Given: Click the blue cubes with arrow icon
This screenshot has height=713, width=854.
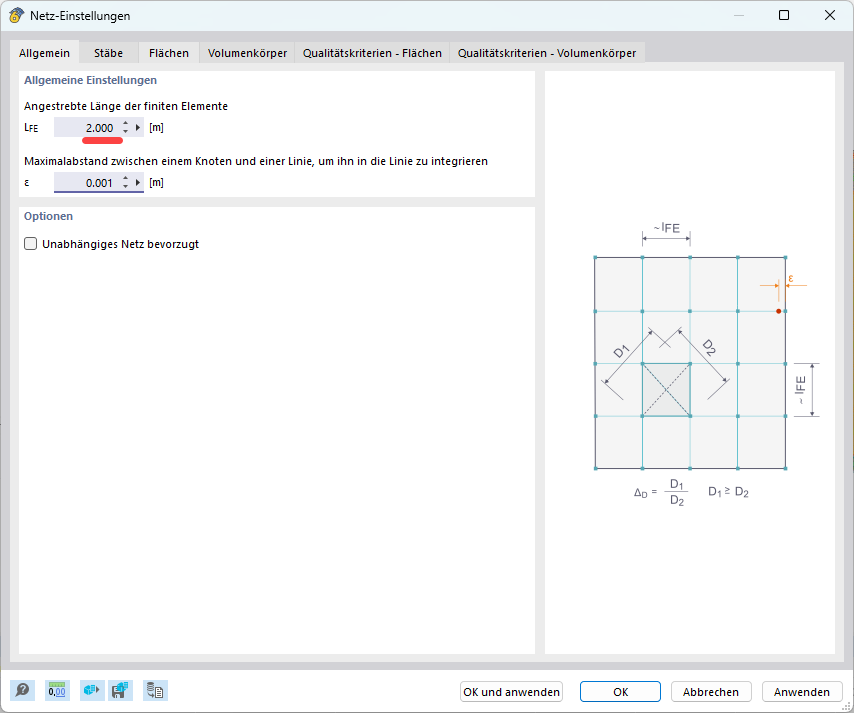Looking at the screenshot, I should (x=92, y=690).
